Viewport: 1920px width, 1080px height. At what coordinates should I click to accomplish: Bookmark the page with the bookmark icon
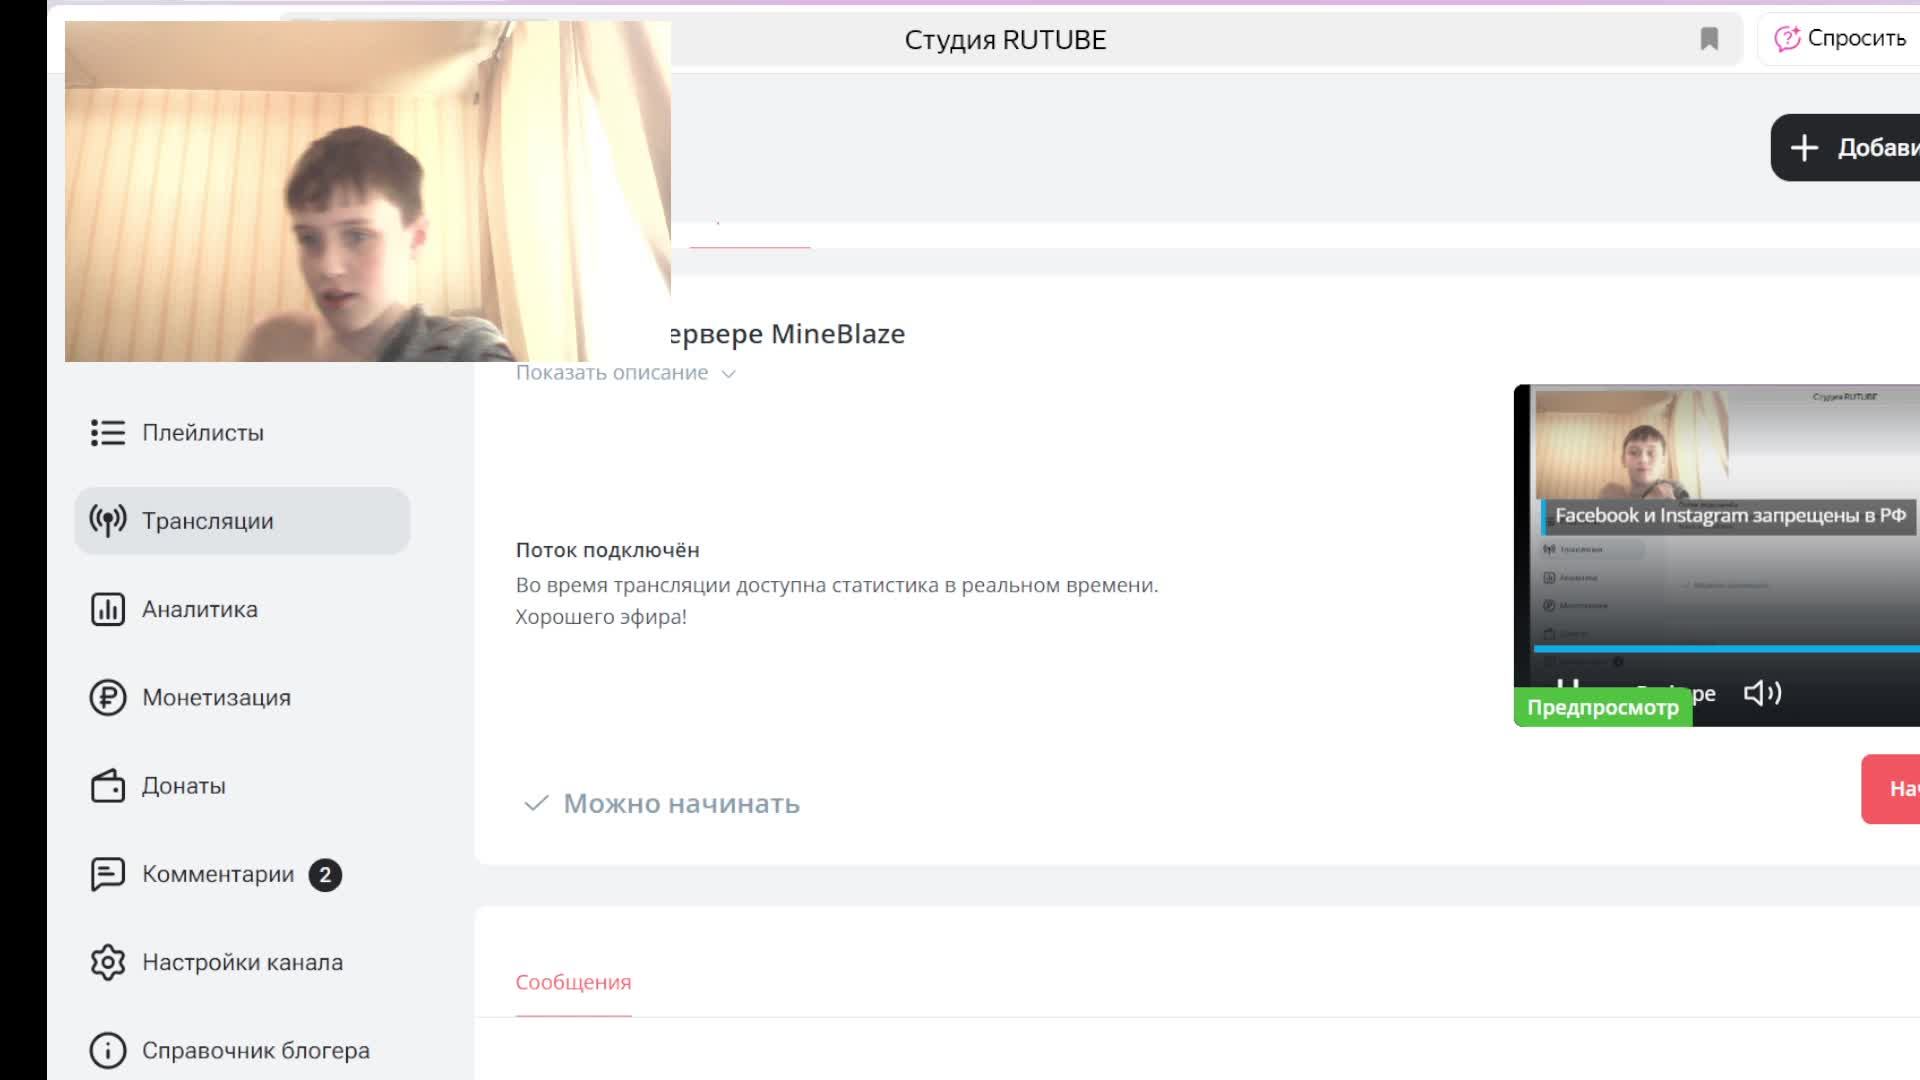tap(1709, 39)
